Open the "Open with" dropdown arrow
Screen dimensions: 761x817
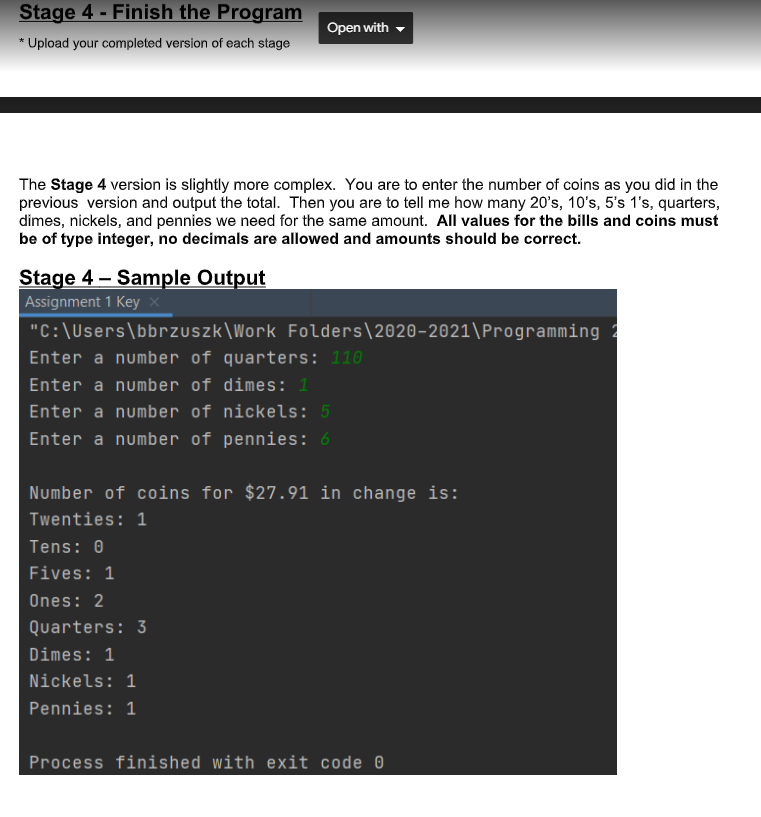tap(399, 28)
